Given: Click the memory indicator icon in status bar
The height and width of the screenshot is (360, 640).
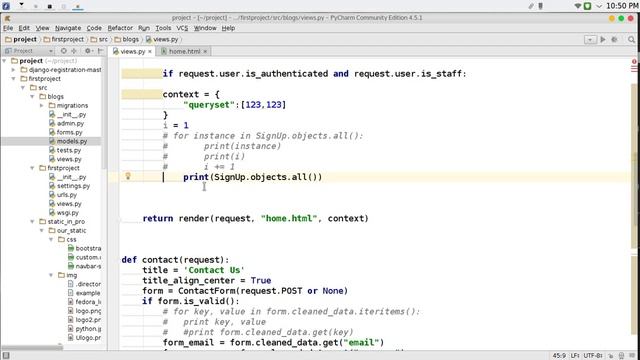Looking at the screenshot, I should (x=632, y=356).
